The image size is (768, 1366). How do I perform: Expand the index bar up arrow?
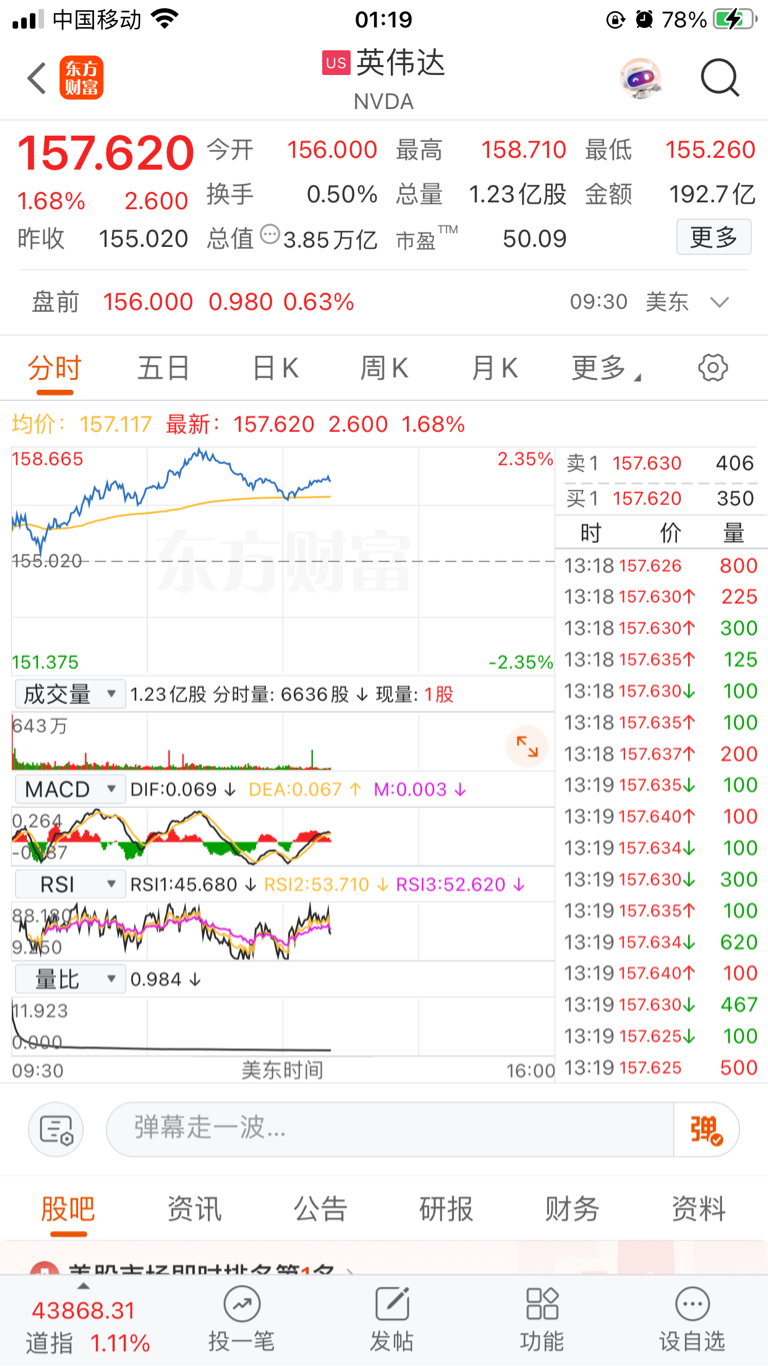pos(84,1286)
